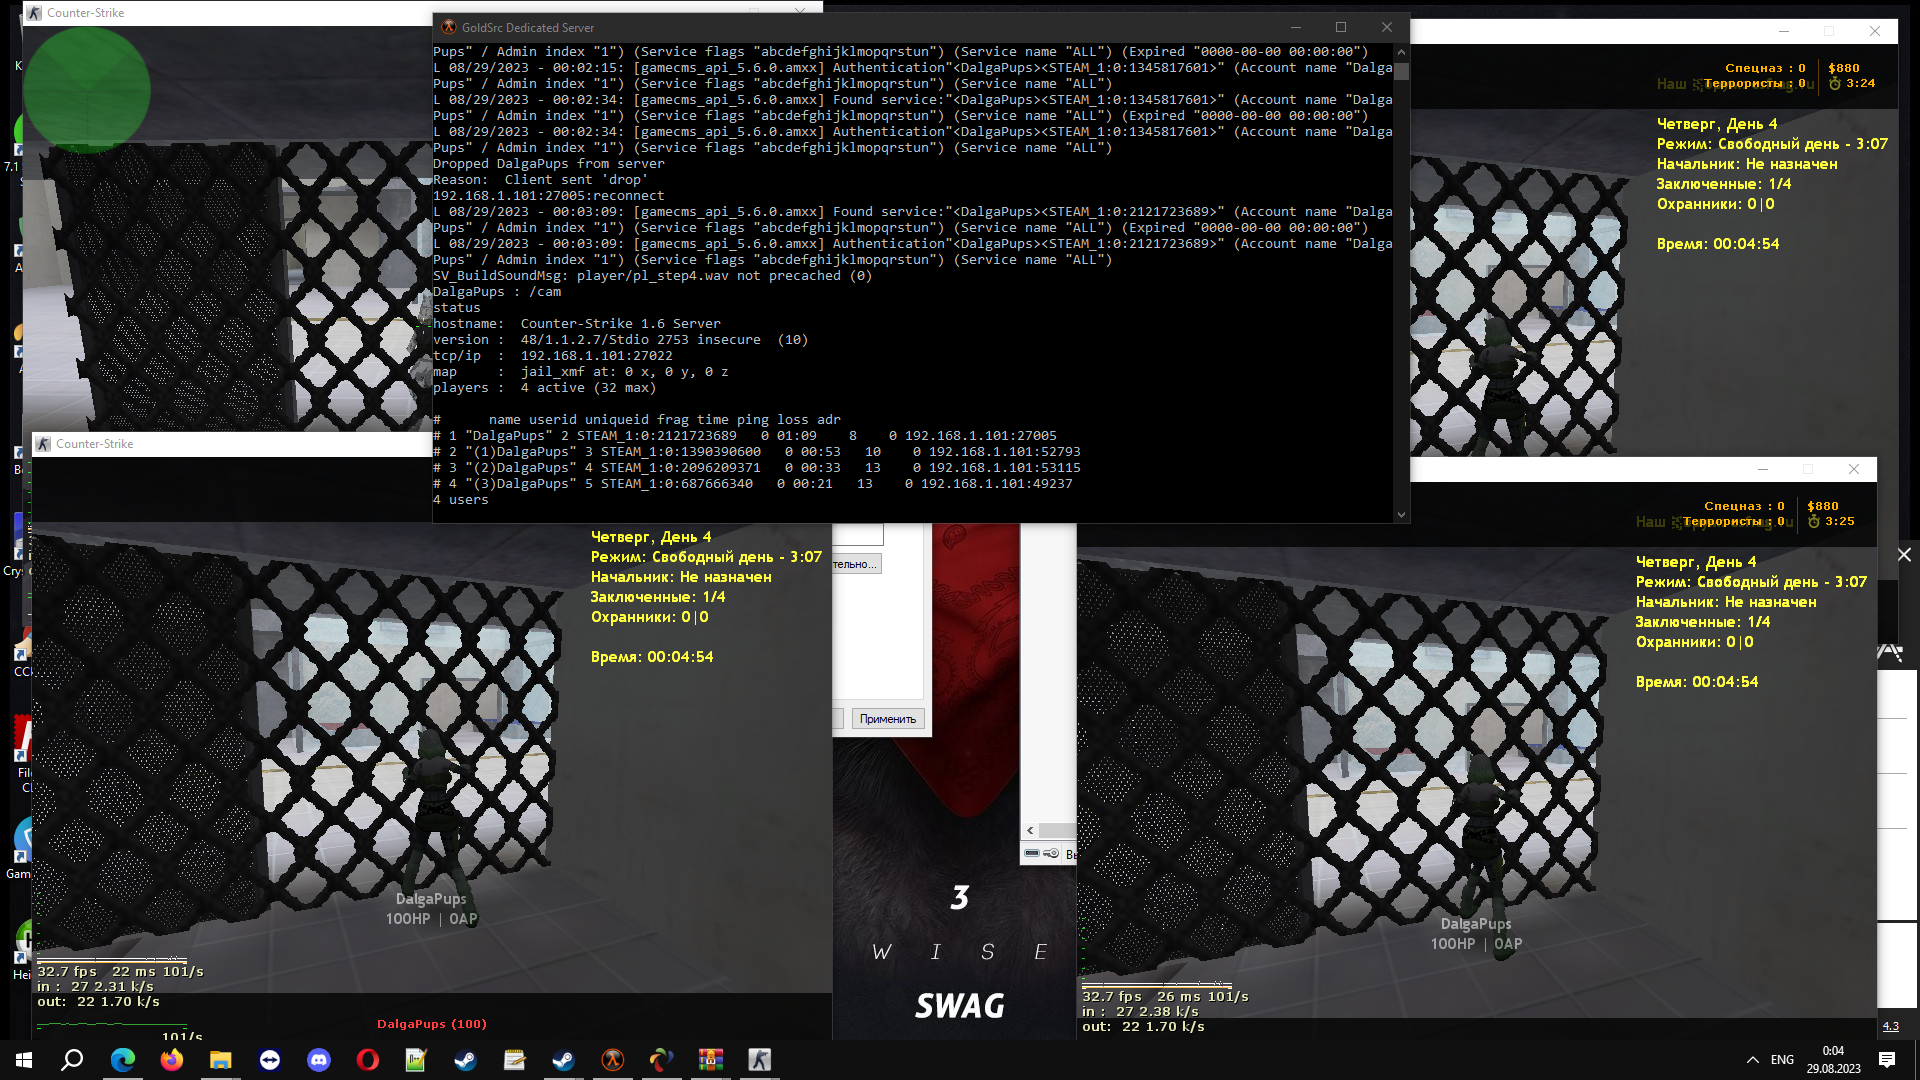
Task: Click the server console scrollbar thumb
Action: point(1401,71)
